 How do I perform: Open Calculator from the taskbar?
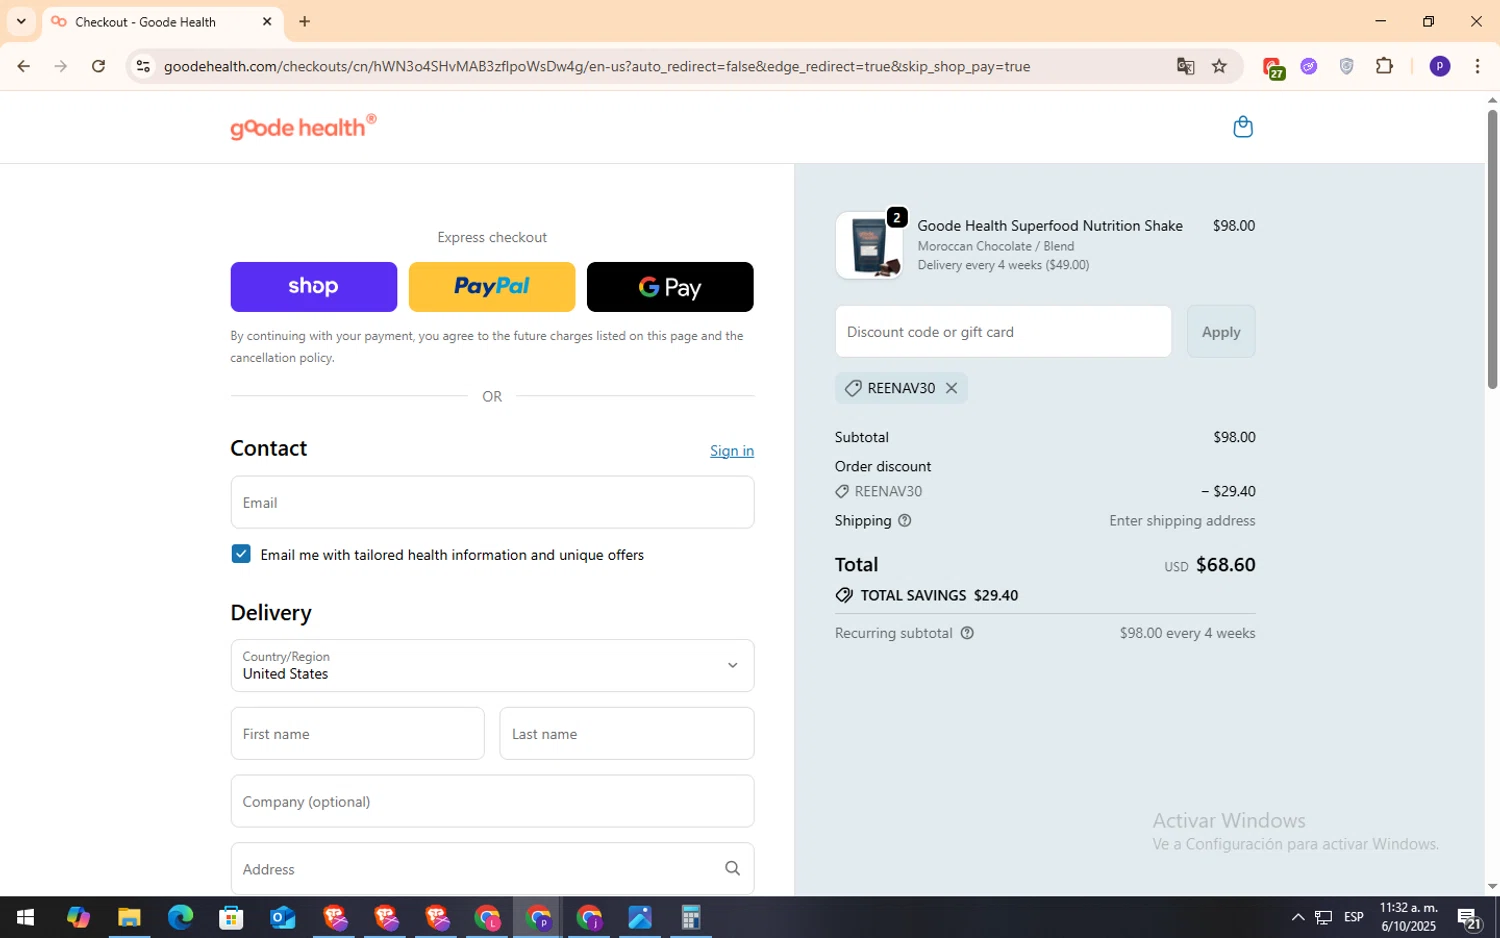[x=691, y=917]
